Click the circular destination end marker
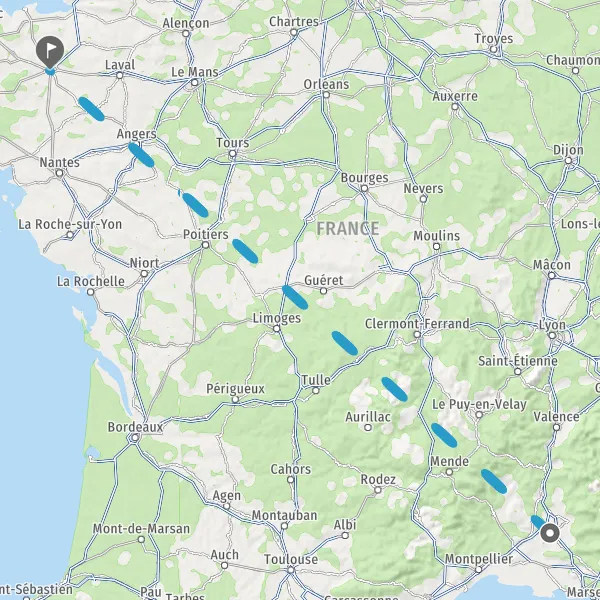This screenshot has height=600, width=600. tap(550, 533)
